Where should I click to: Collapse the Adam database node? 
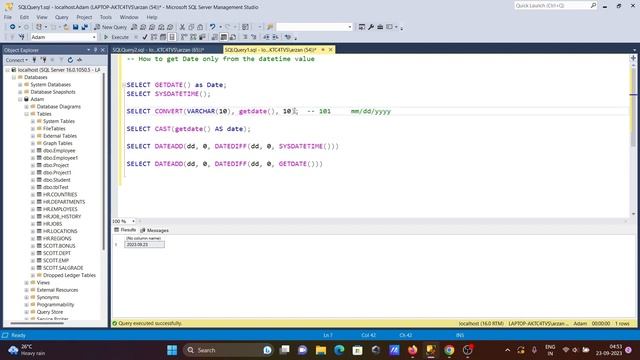[x=20, y=99]
